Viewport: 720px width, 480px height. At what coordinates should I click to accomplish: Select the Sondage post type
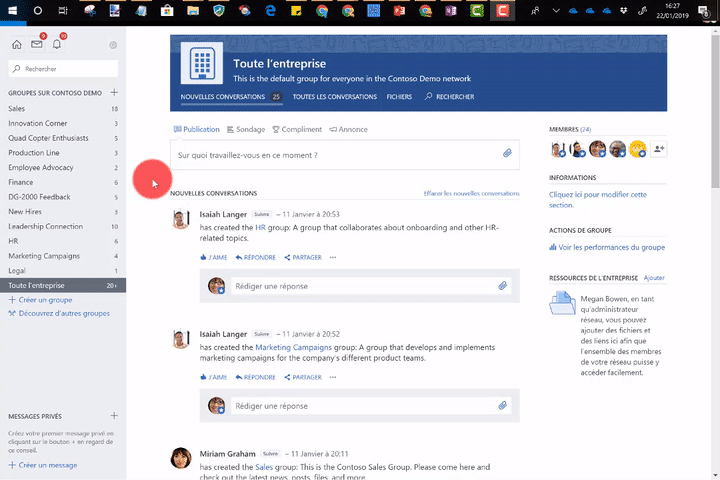point(246,129)
